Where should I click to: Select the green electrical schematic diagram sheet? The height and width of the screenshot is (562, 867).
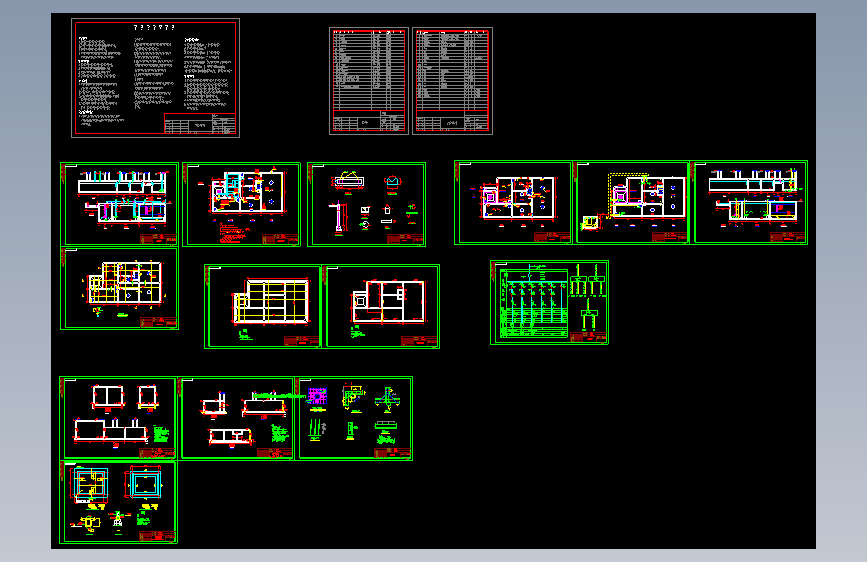[x=550, y=303]
